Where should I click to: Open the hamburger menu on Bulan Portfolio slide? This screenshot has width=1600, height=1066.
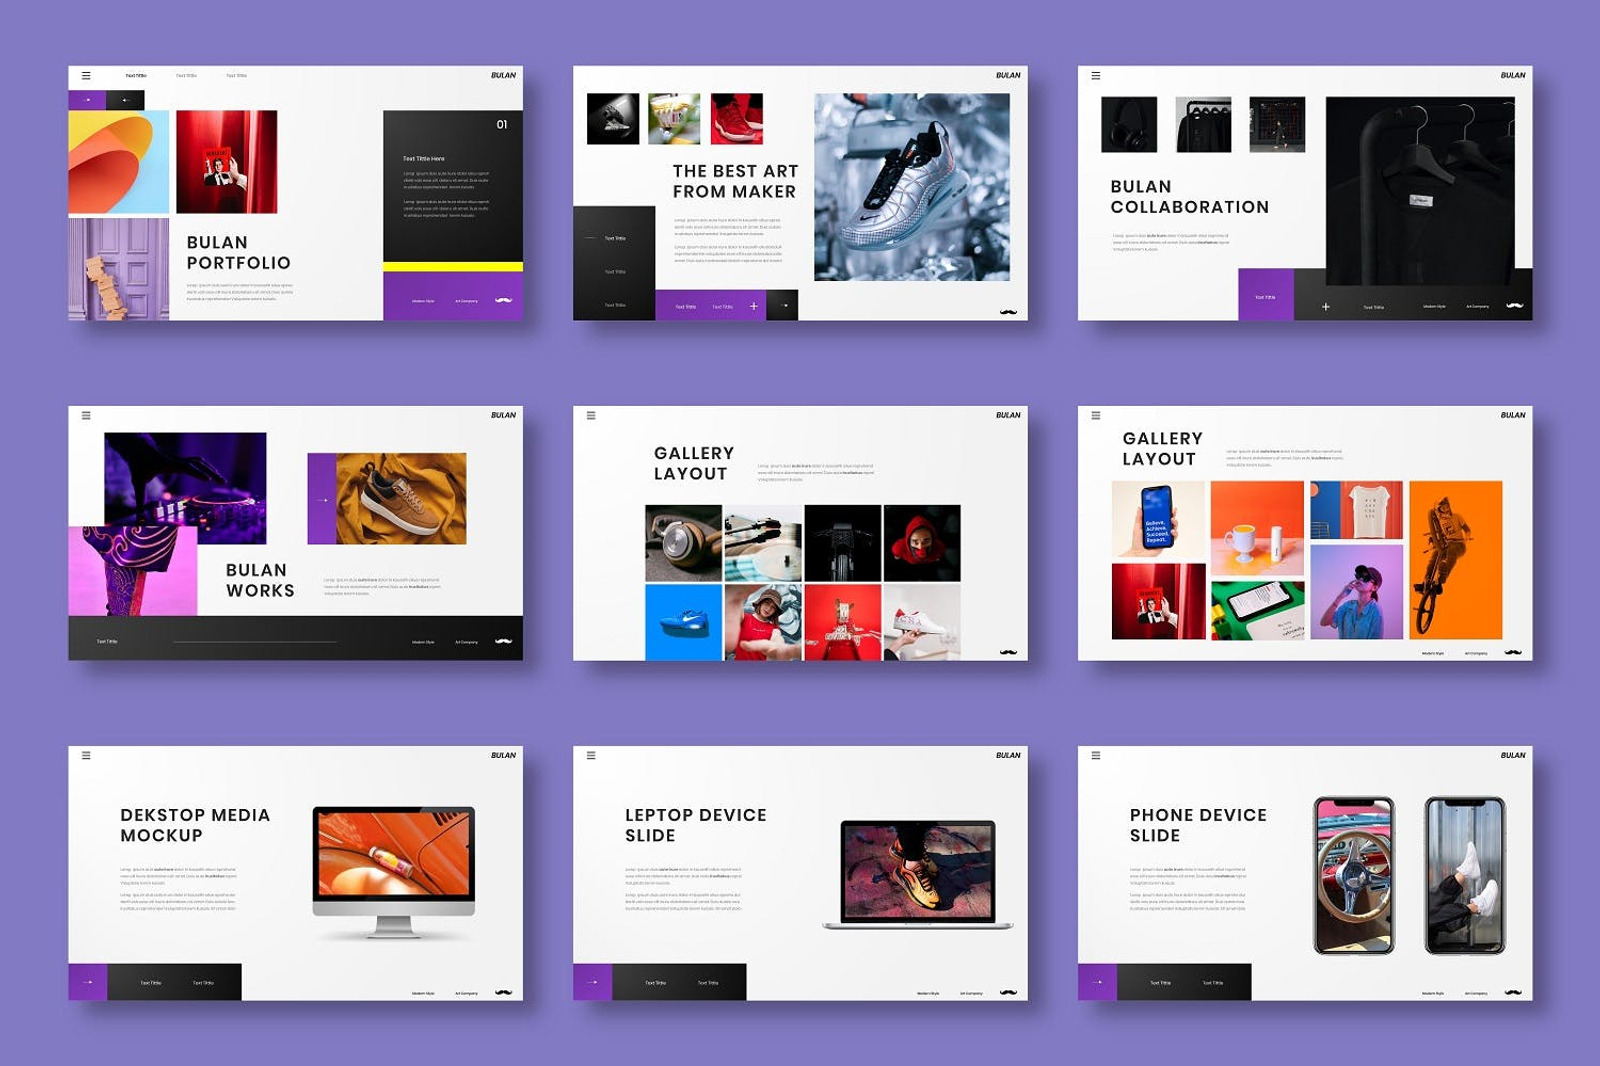[x=86, y=75]
